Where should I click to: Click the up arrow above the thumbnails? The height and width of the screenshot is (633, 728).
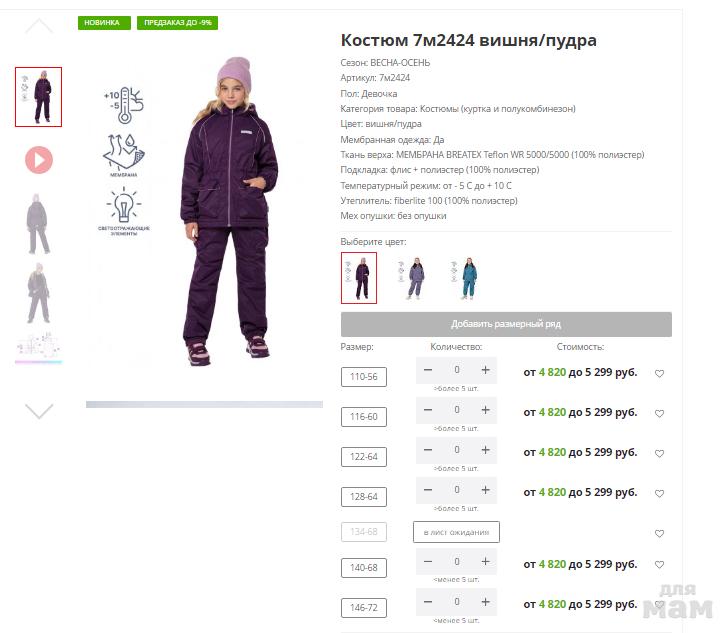[x=39, y=26]
